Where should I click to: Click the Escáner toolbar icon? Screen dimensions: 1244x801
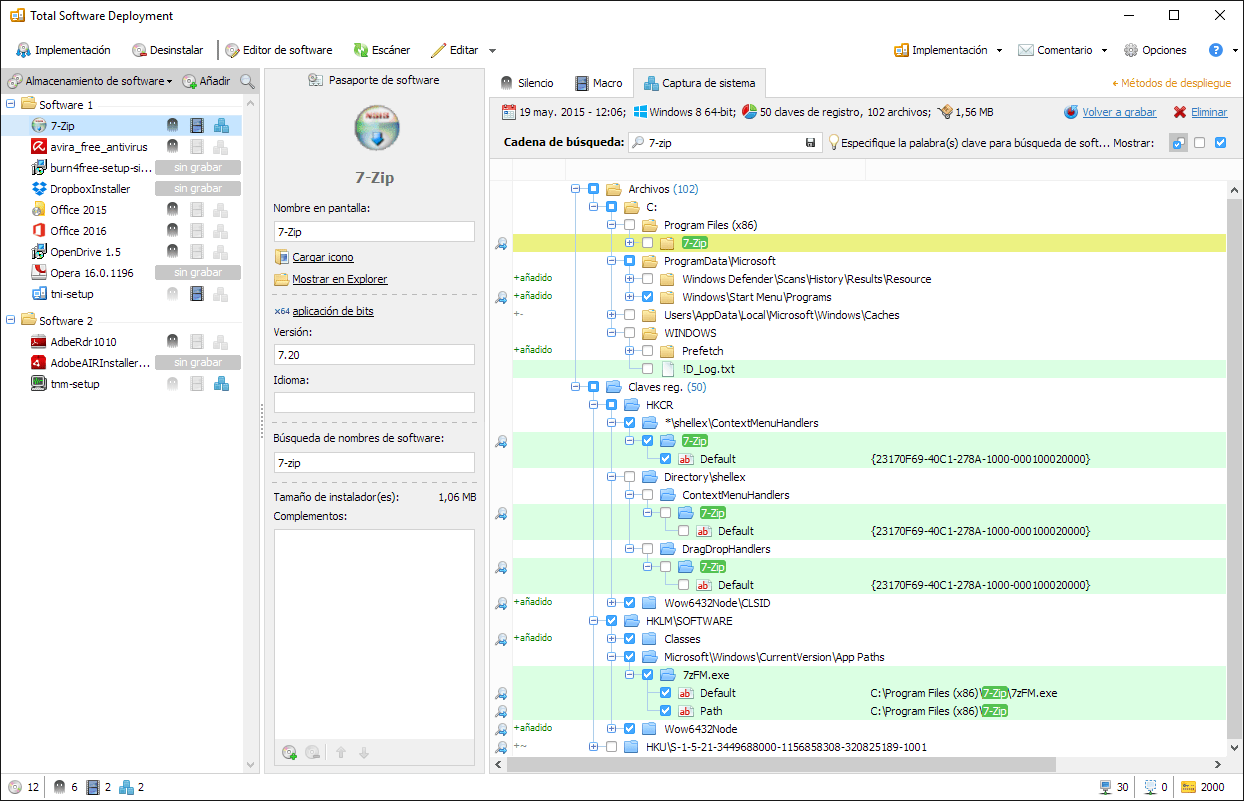[x=361, y=50]
